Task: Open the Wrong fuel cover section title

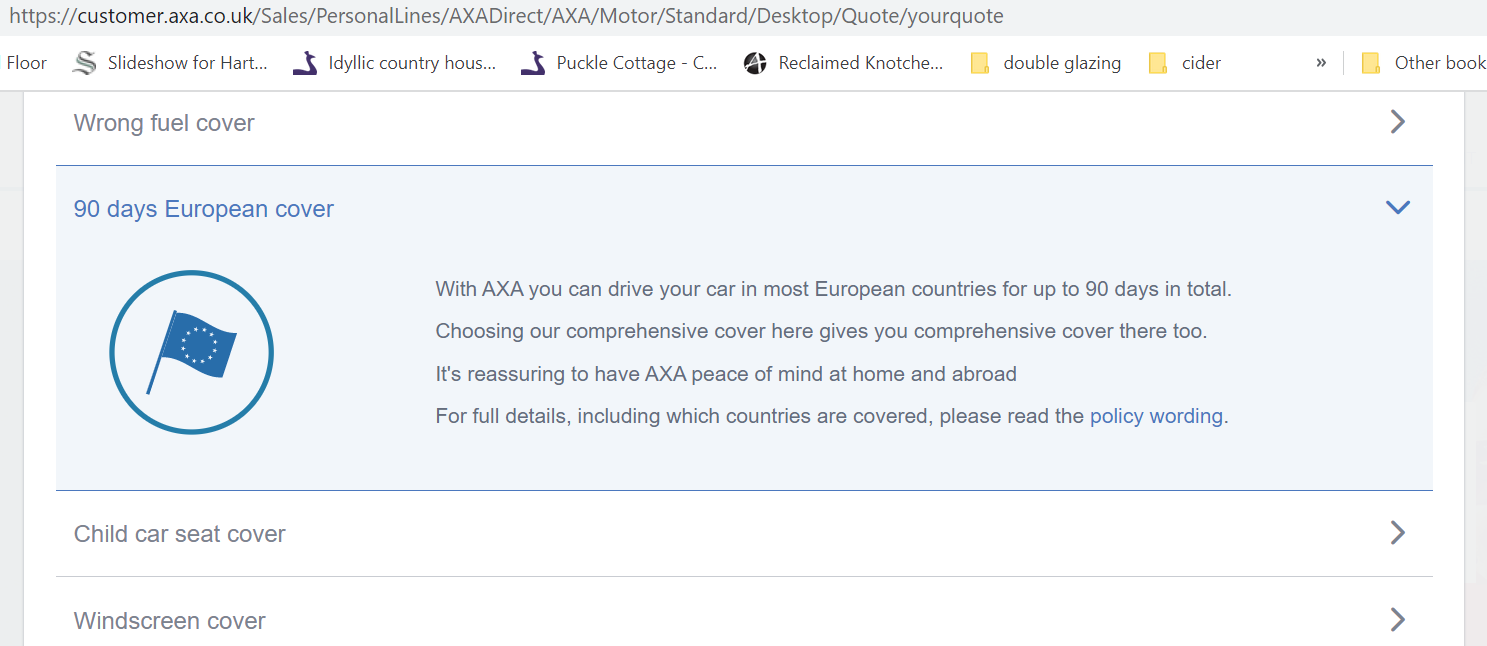Action: (x=164, y=123)
